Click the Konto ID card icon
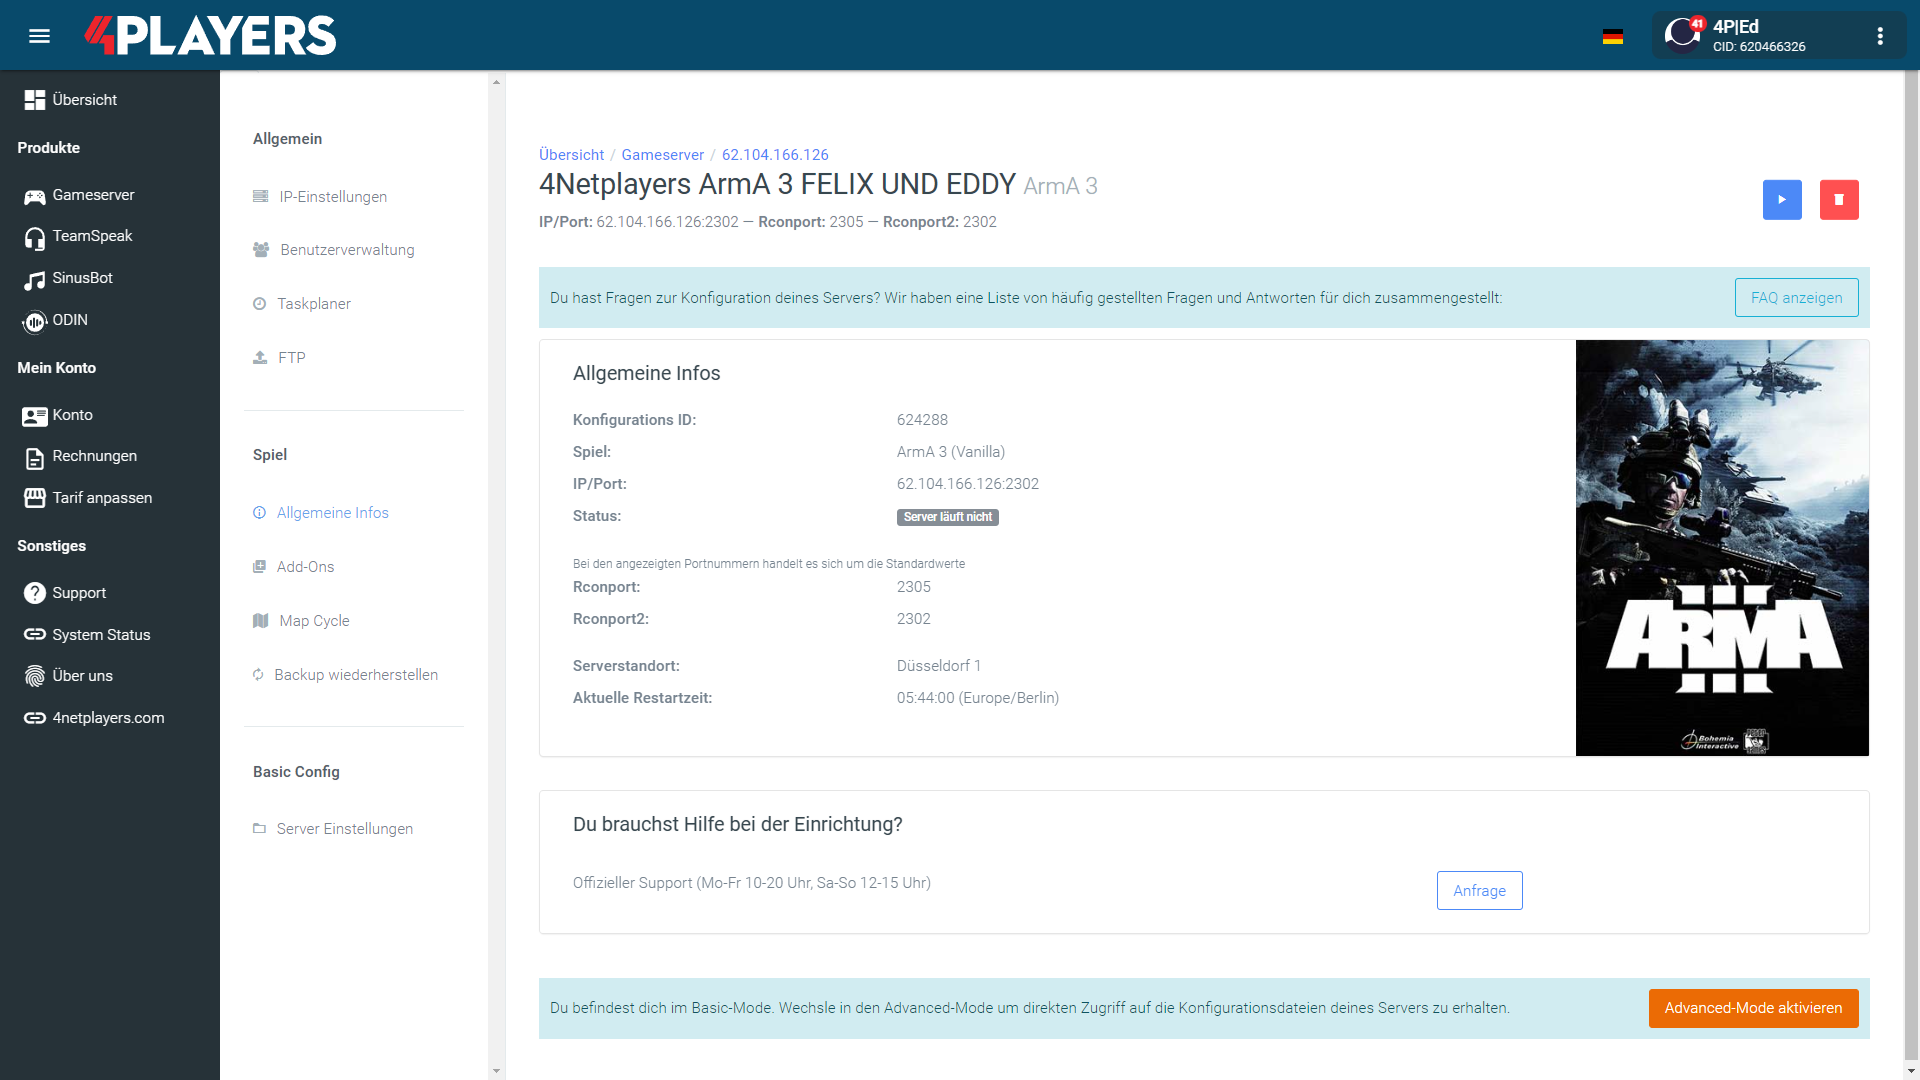 click(35, 416)
